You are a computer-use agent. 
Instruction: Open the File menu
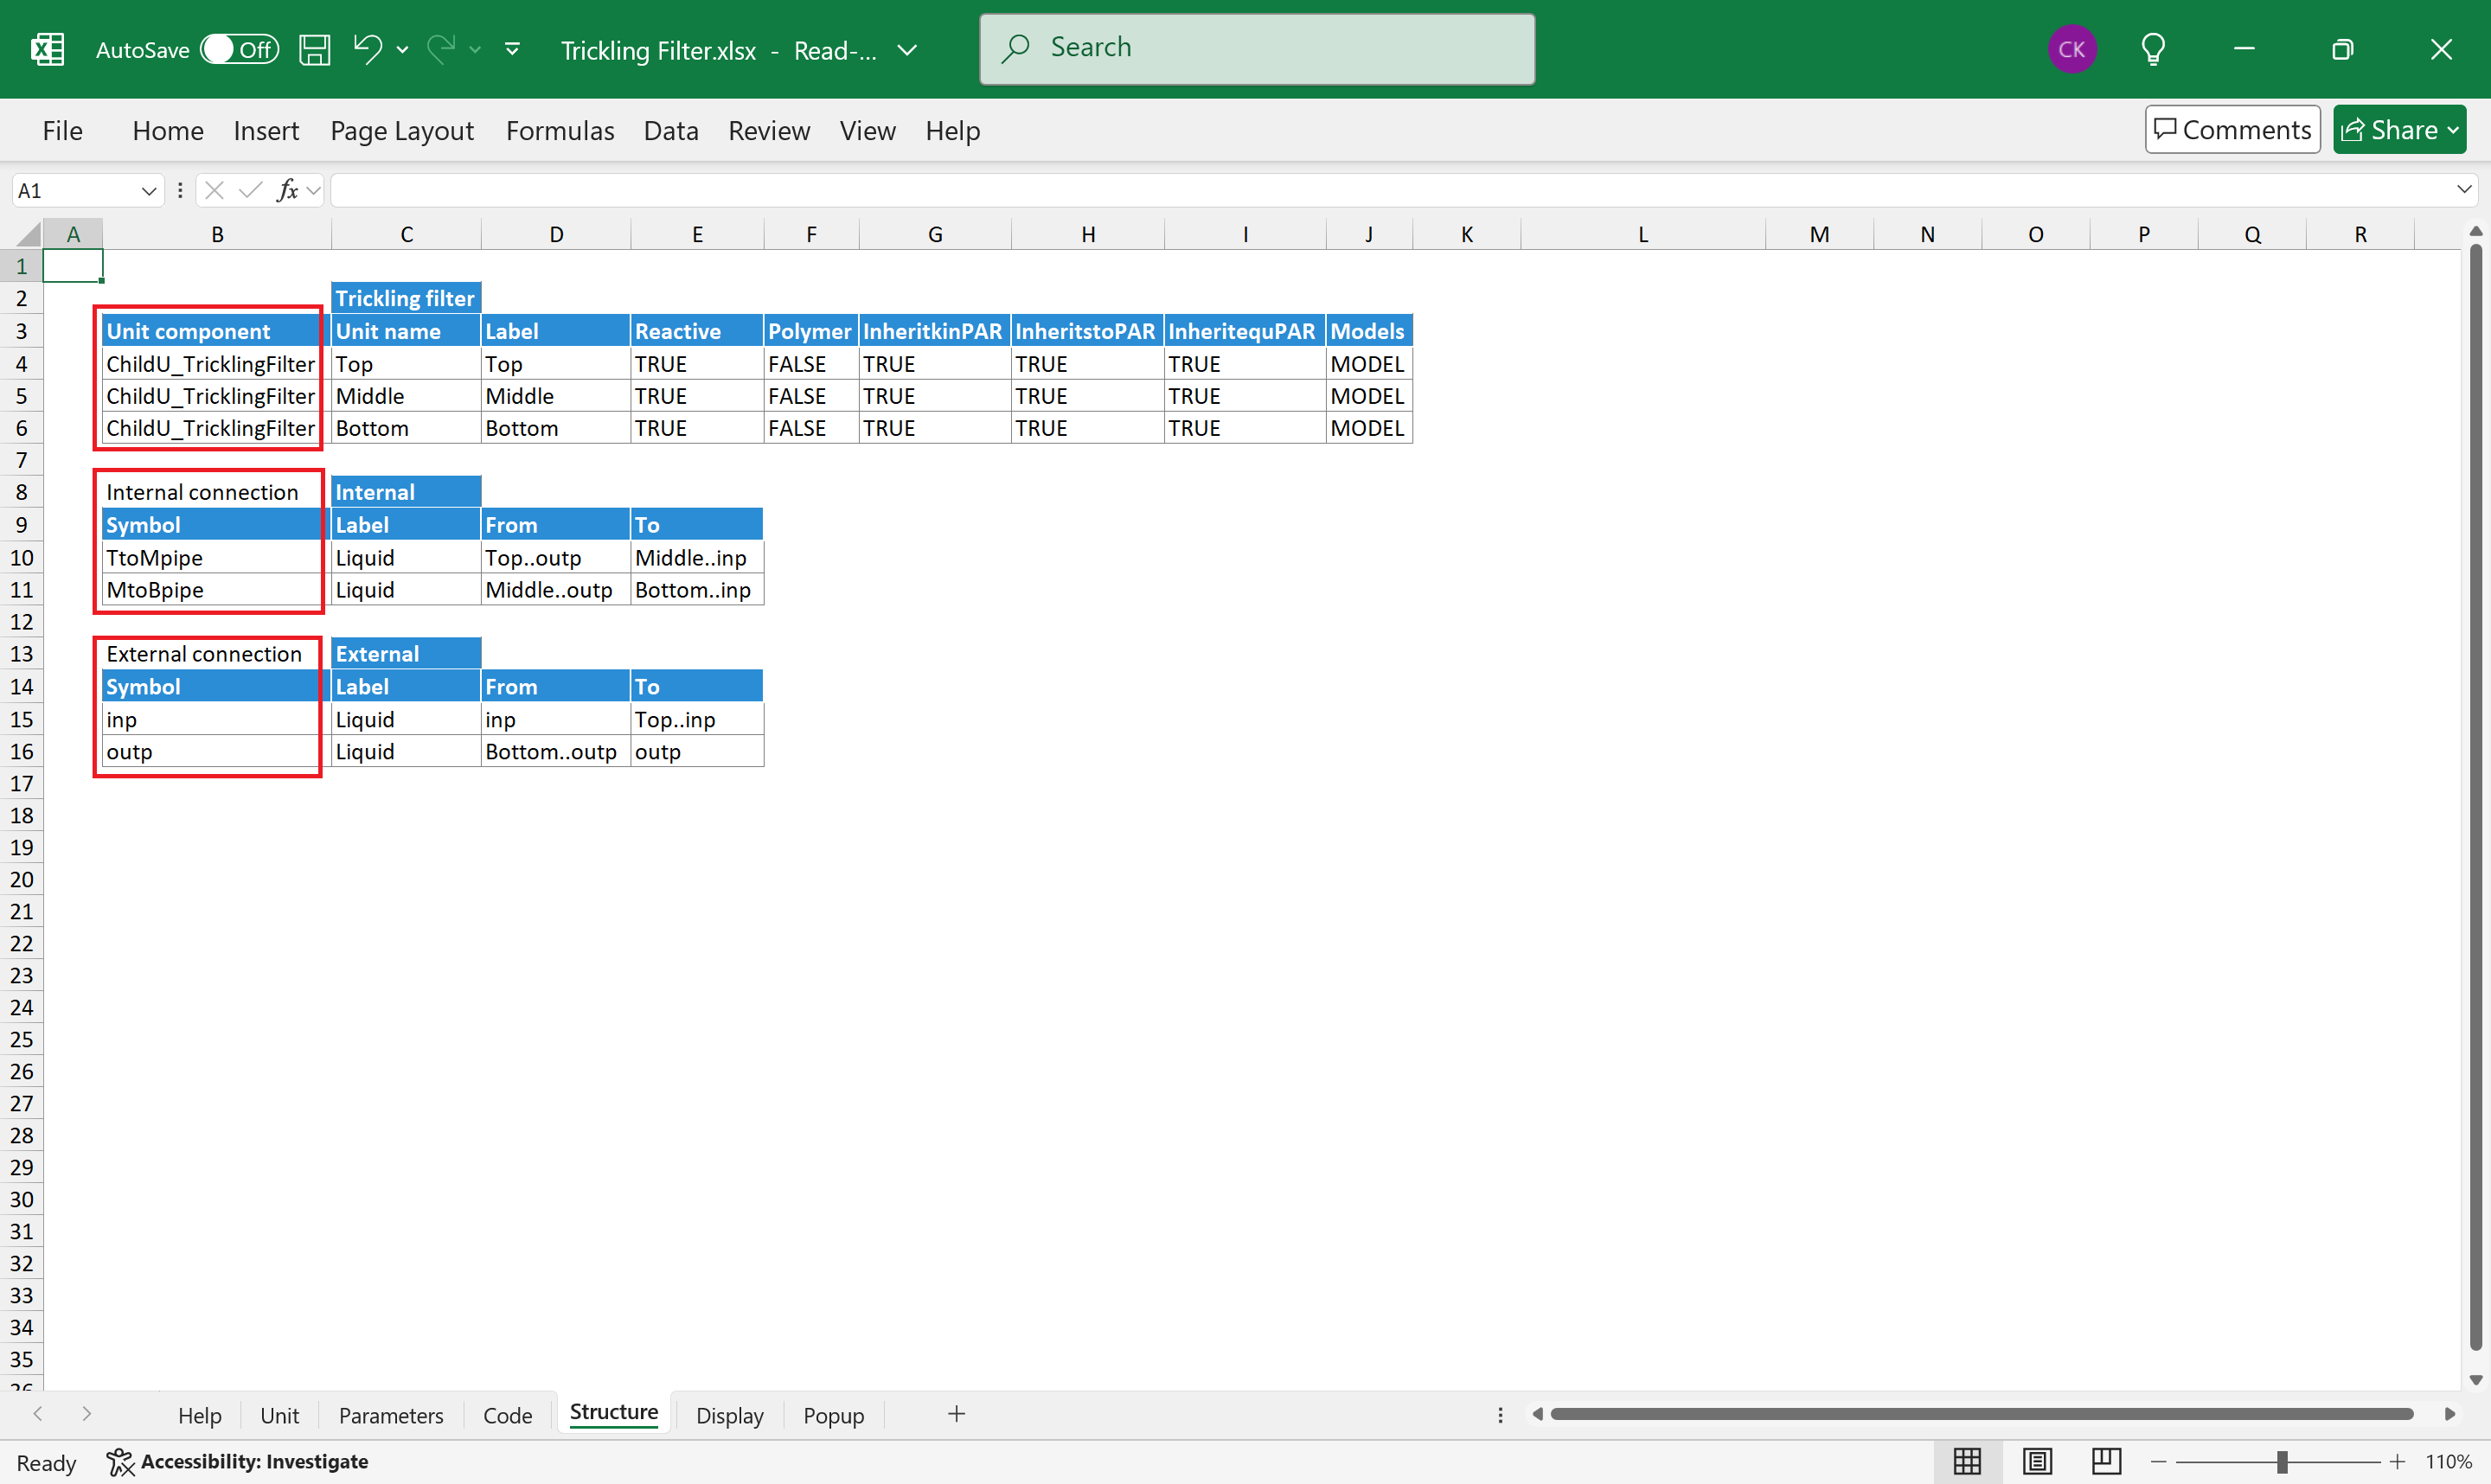62,131
